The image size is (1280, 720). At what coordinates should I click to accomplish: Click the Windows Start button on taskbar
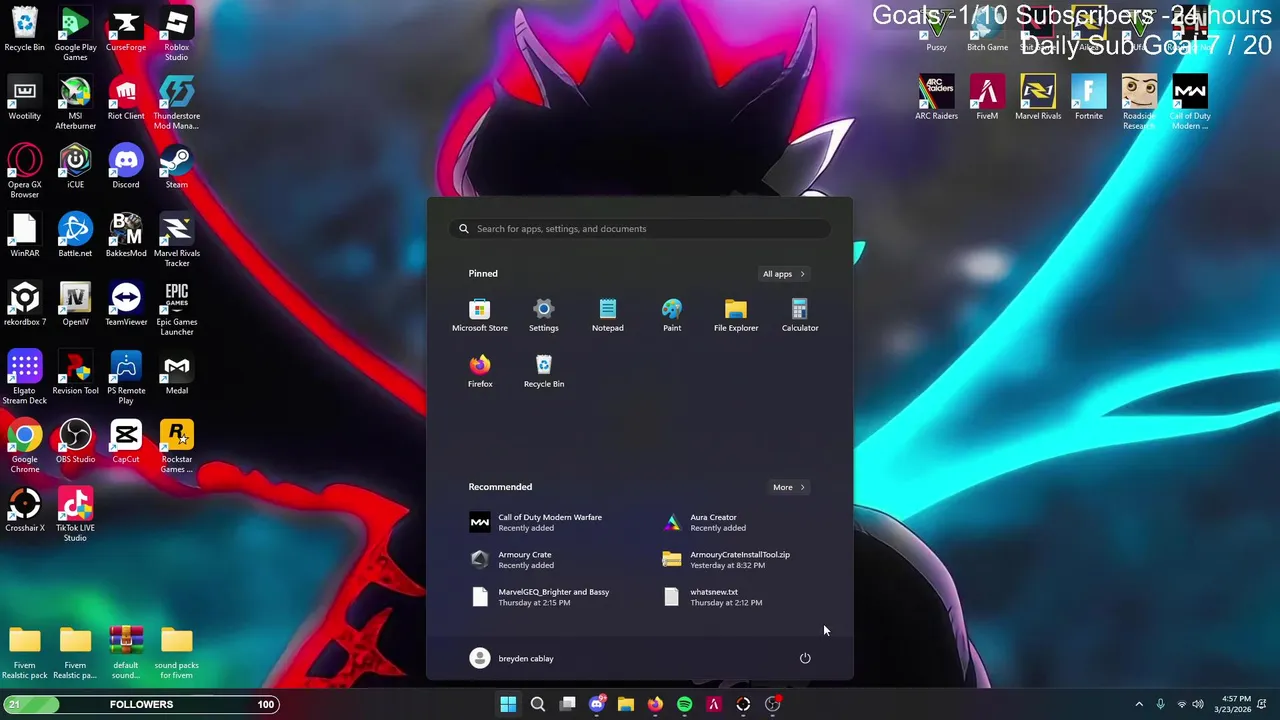coord(508,704)
